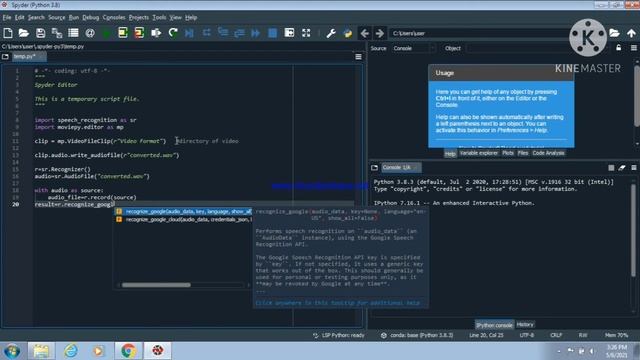Open Help pane options hamburger menu
This screenshot has width=640, height=360.
click(x=633, y=48)
